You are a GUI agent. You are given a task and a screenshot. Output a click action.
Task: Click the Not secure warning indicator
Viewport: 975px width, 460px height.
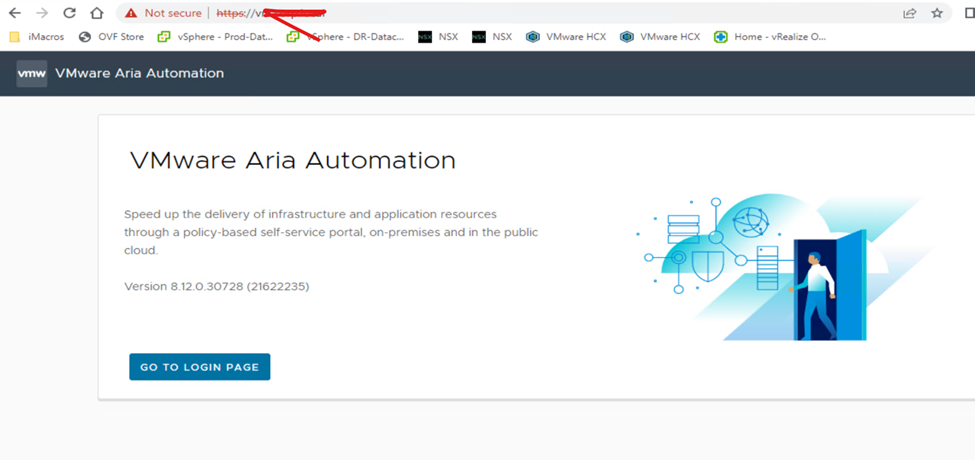(163, 13)
